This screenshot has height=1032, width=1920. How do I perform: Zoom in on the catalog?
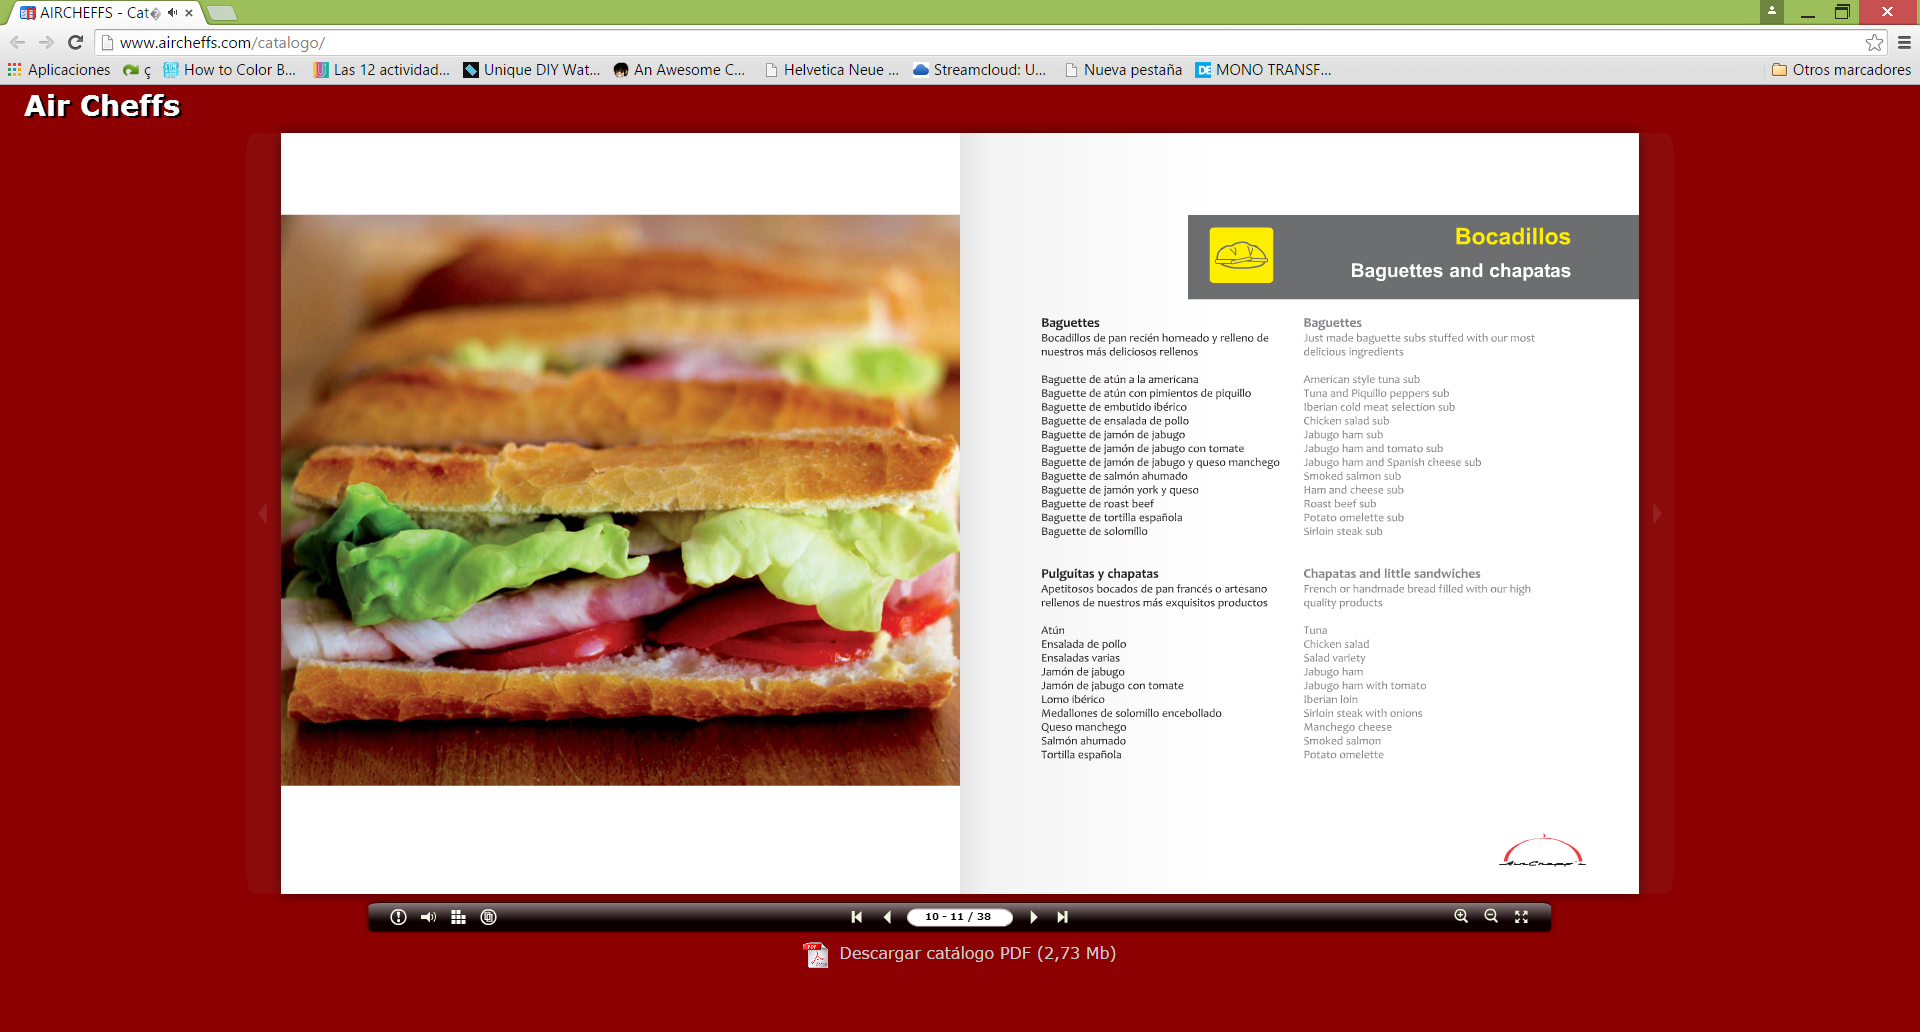click(x=1461, y=917)
